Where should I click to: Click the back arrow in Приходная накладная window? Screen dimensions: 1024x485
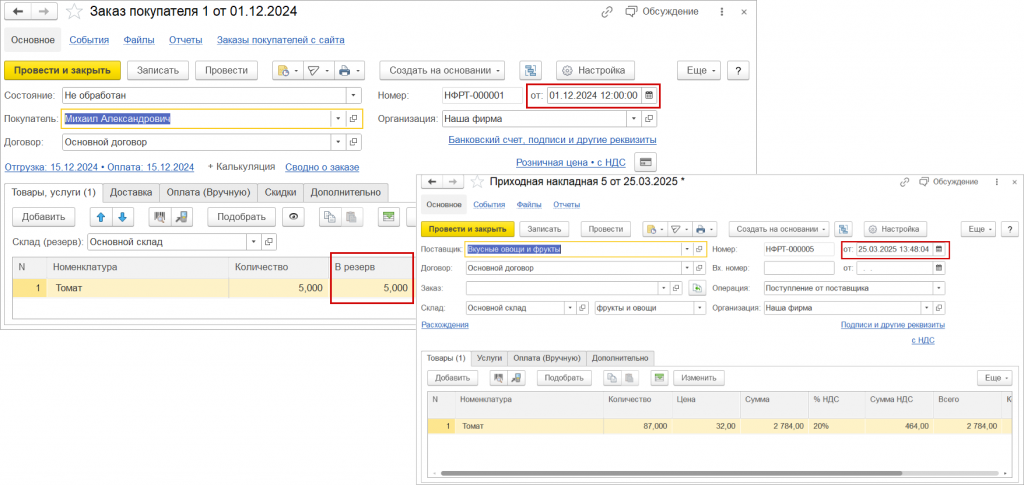(432, 182)
